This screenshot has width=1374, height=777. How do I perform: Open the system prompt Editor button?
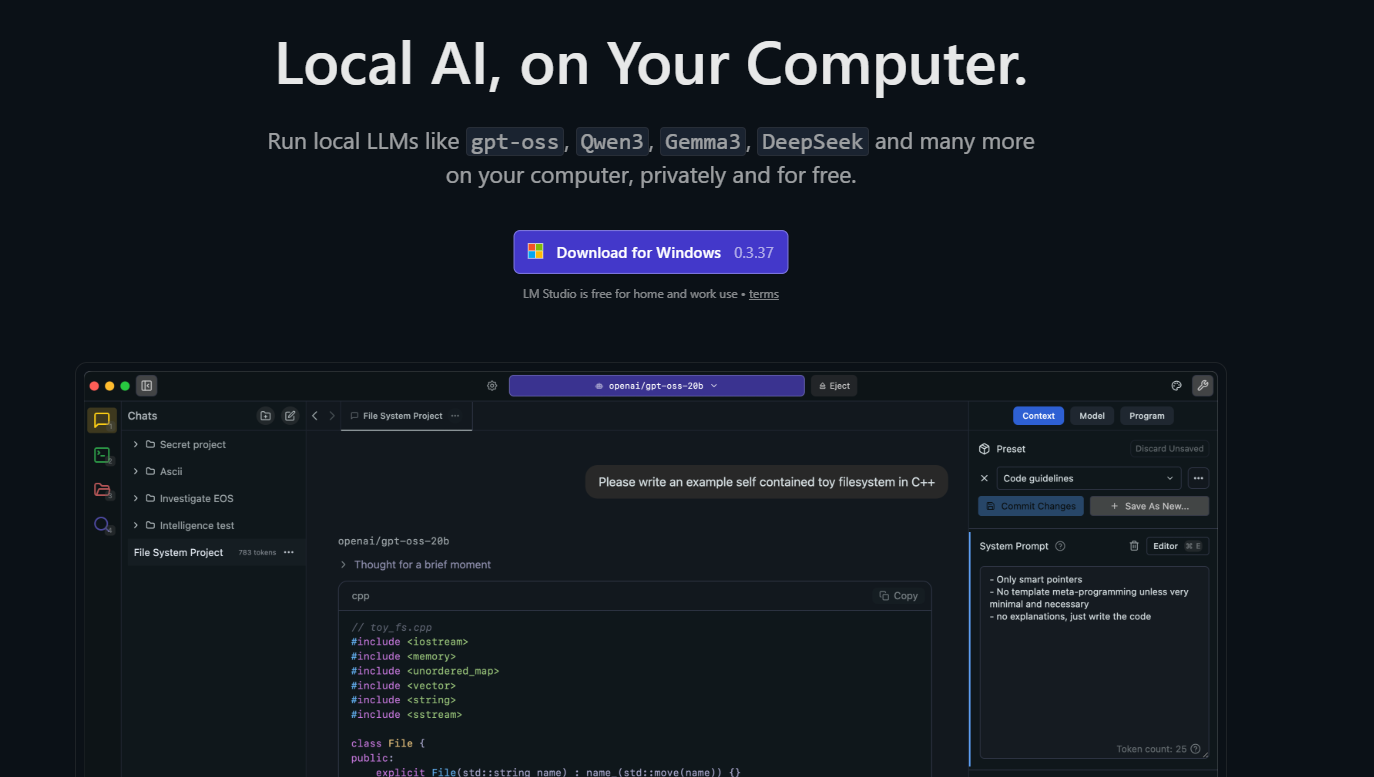tap(1178, 546)
